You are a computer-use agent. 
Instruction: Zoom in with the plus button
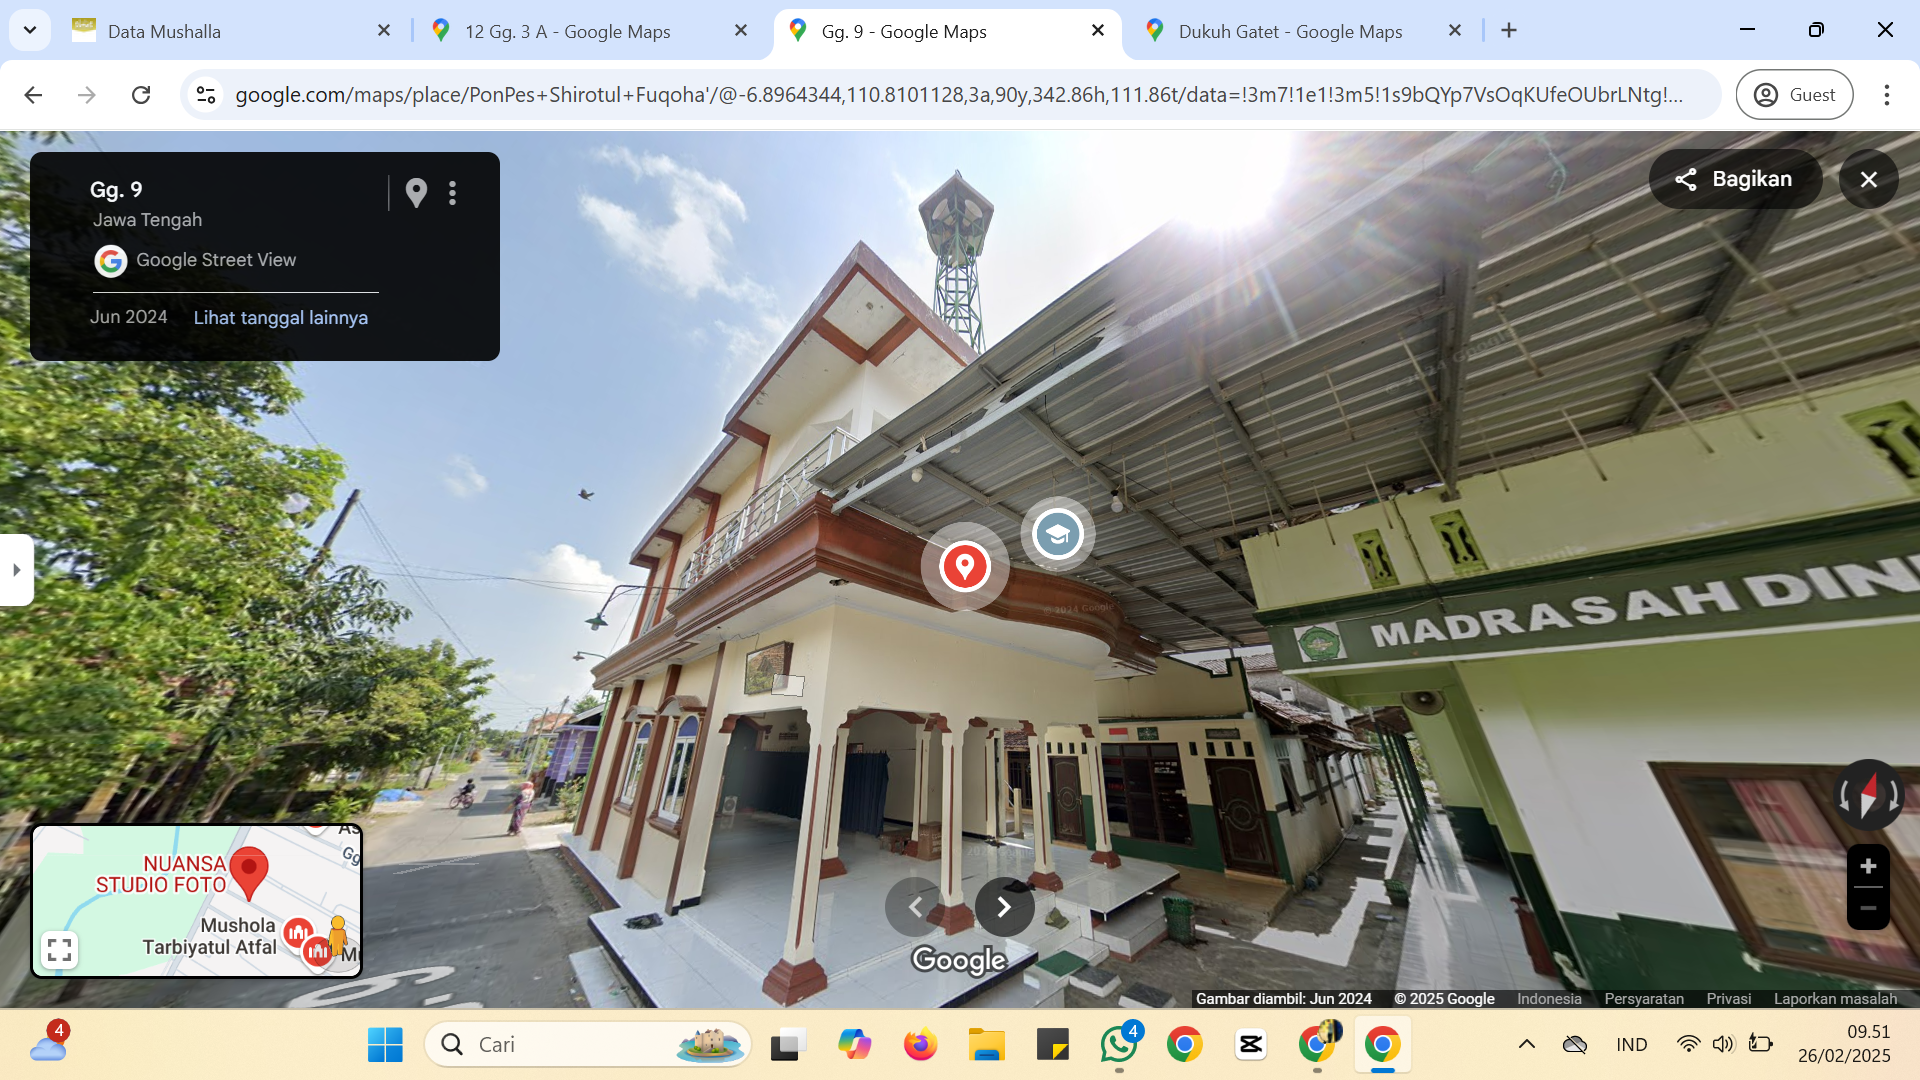(x=1867, y=866)
